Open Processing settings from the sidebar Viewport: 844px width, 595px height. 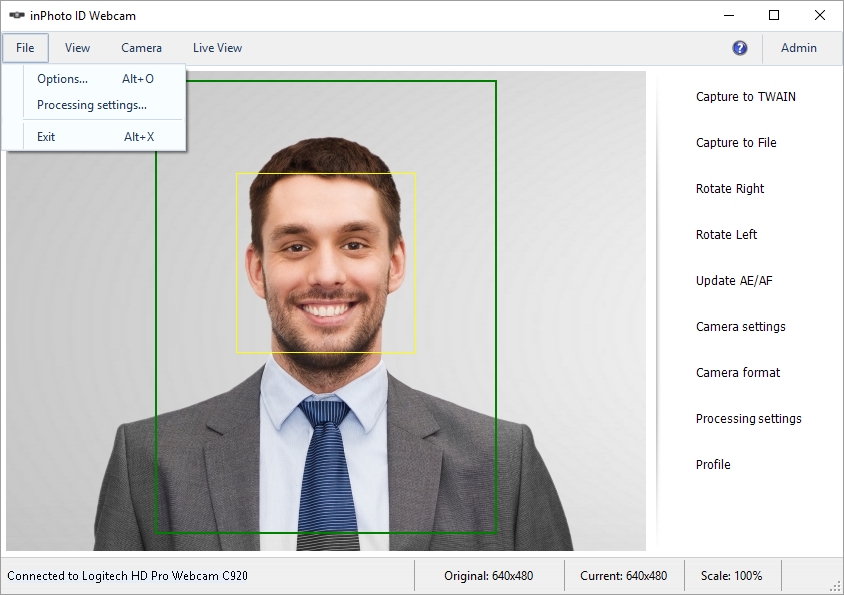pos(748,419)
